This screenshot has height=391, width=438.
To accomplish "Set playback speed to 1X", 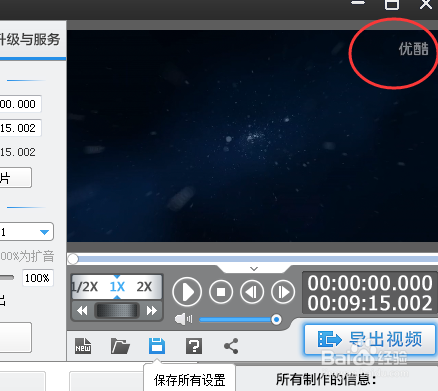I will tap(117, 287).
